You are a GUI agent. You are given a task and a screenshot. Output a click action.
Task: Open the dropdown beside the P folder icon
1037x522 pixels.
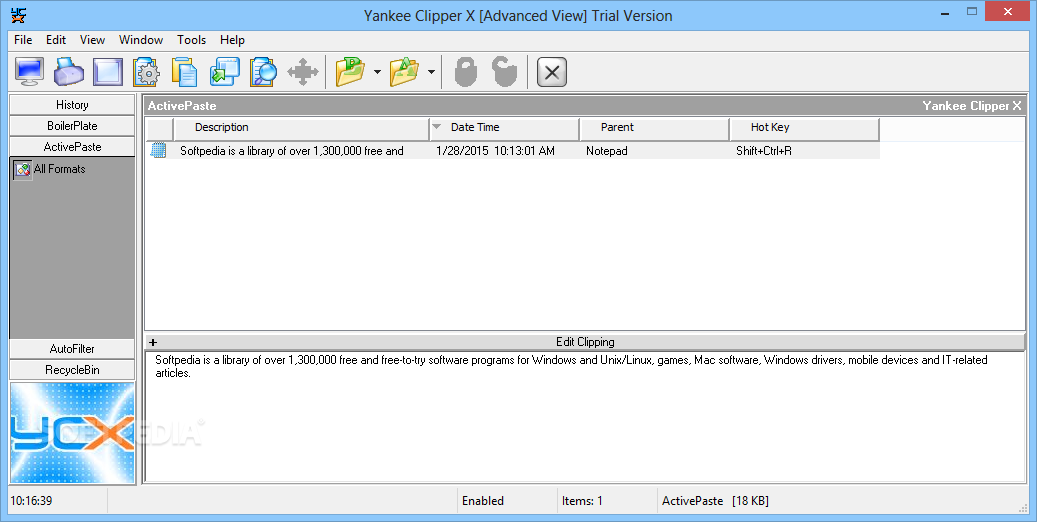coord(377,71)
